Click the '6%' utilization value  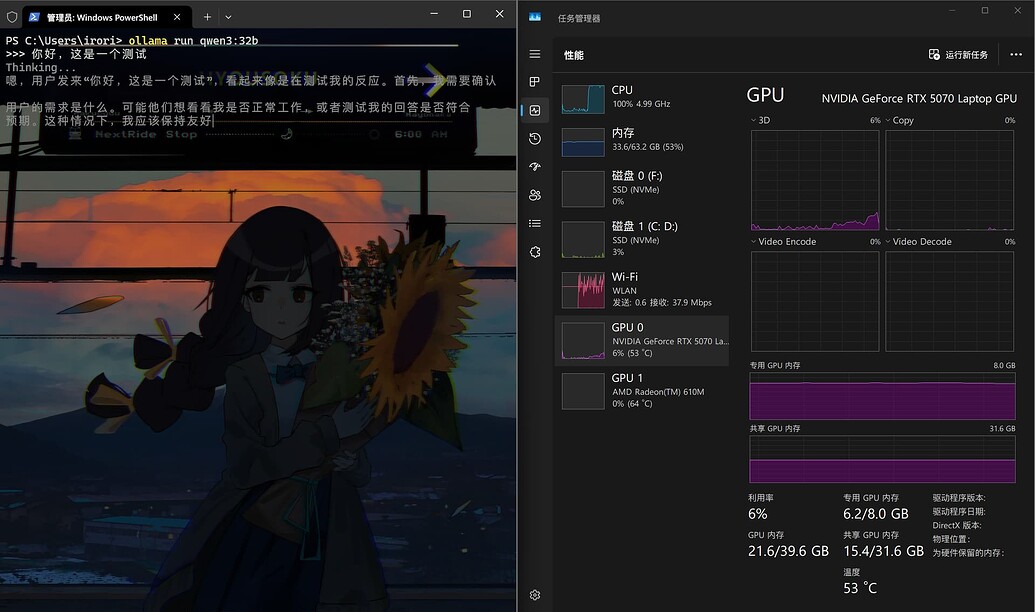(758, 514)
